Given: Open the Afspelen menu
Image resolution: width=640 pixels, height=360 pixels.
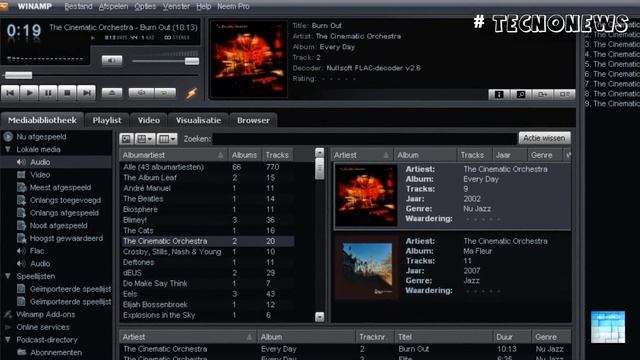Looking at the screenshot, I should 113,7.
